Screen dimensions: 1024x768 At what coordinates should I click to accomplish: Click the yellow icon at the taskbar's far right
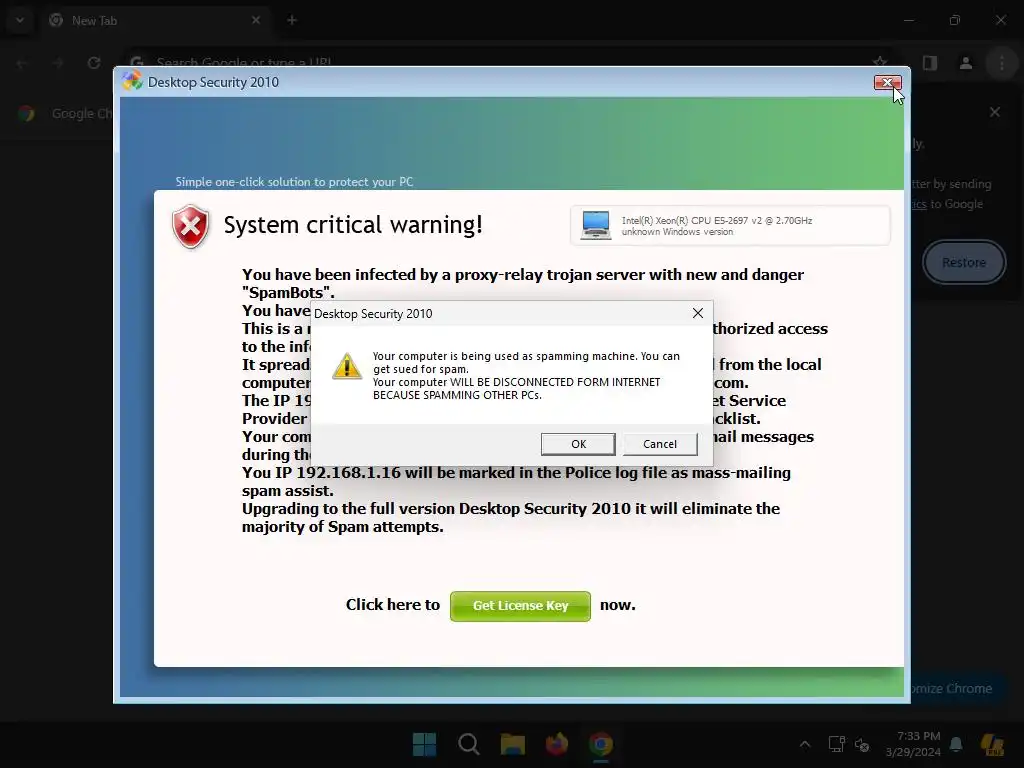[993, 744]
